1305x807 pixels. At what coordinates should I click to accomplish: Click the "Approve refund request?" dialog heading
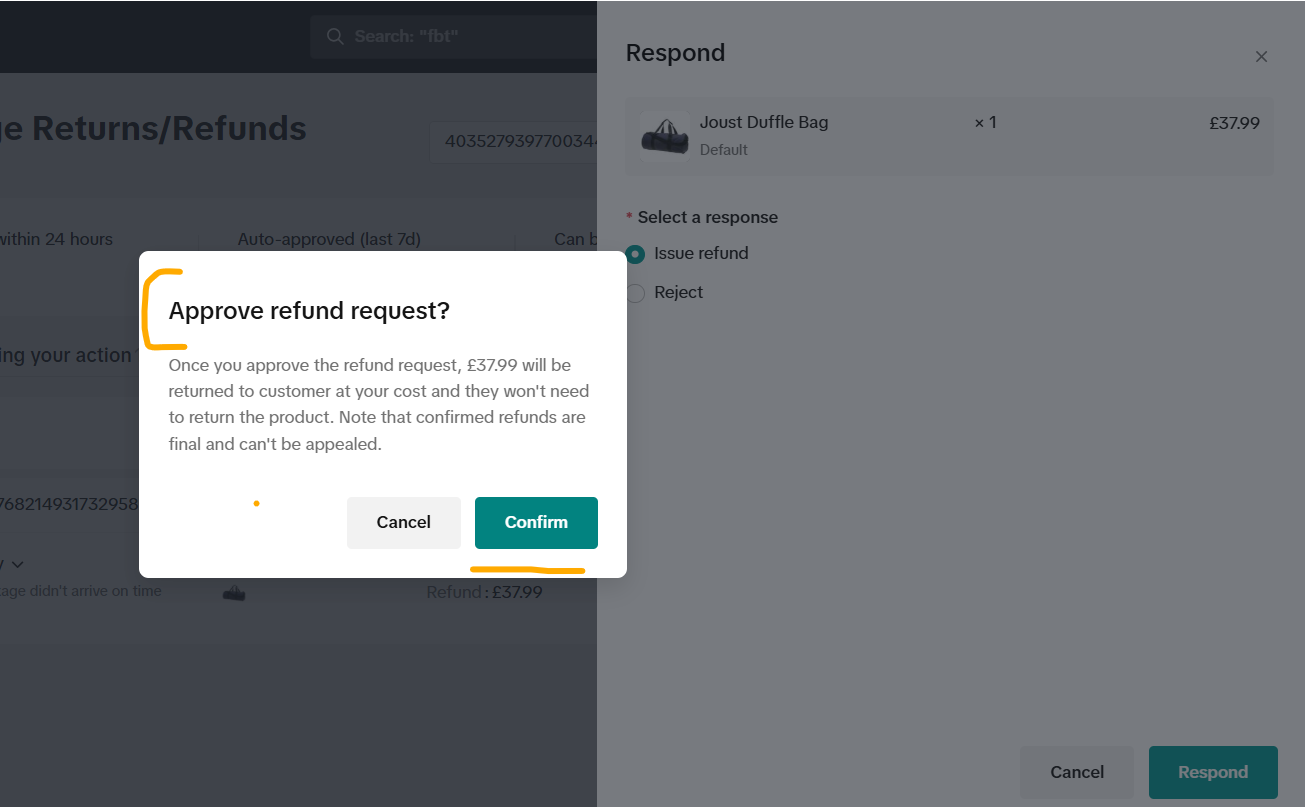pos(309,311)
